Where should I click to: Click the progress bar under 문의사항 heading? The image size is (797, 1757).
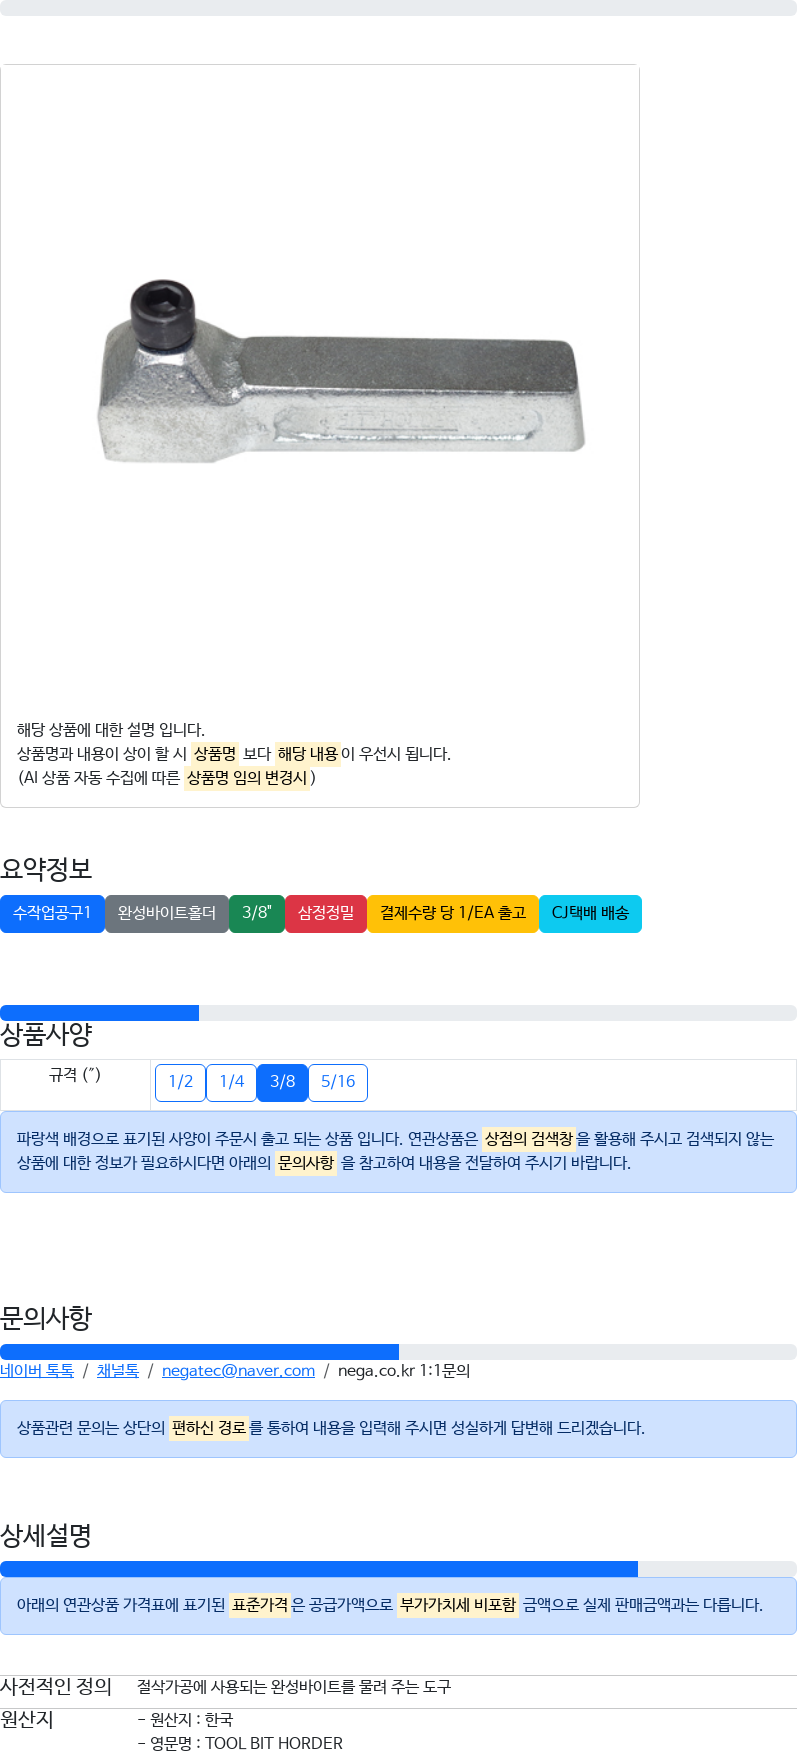tap(398, 1352)
